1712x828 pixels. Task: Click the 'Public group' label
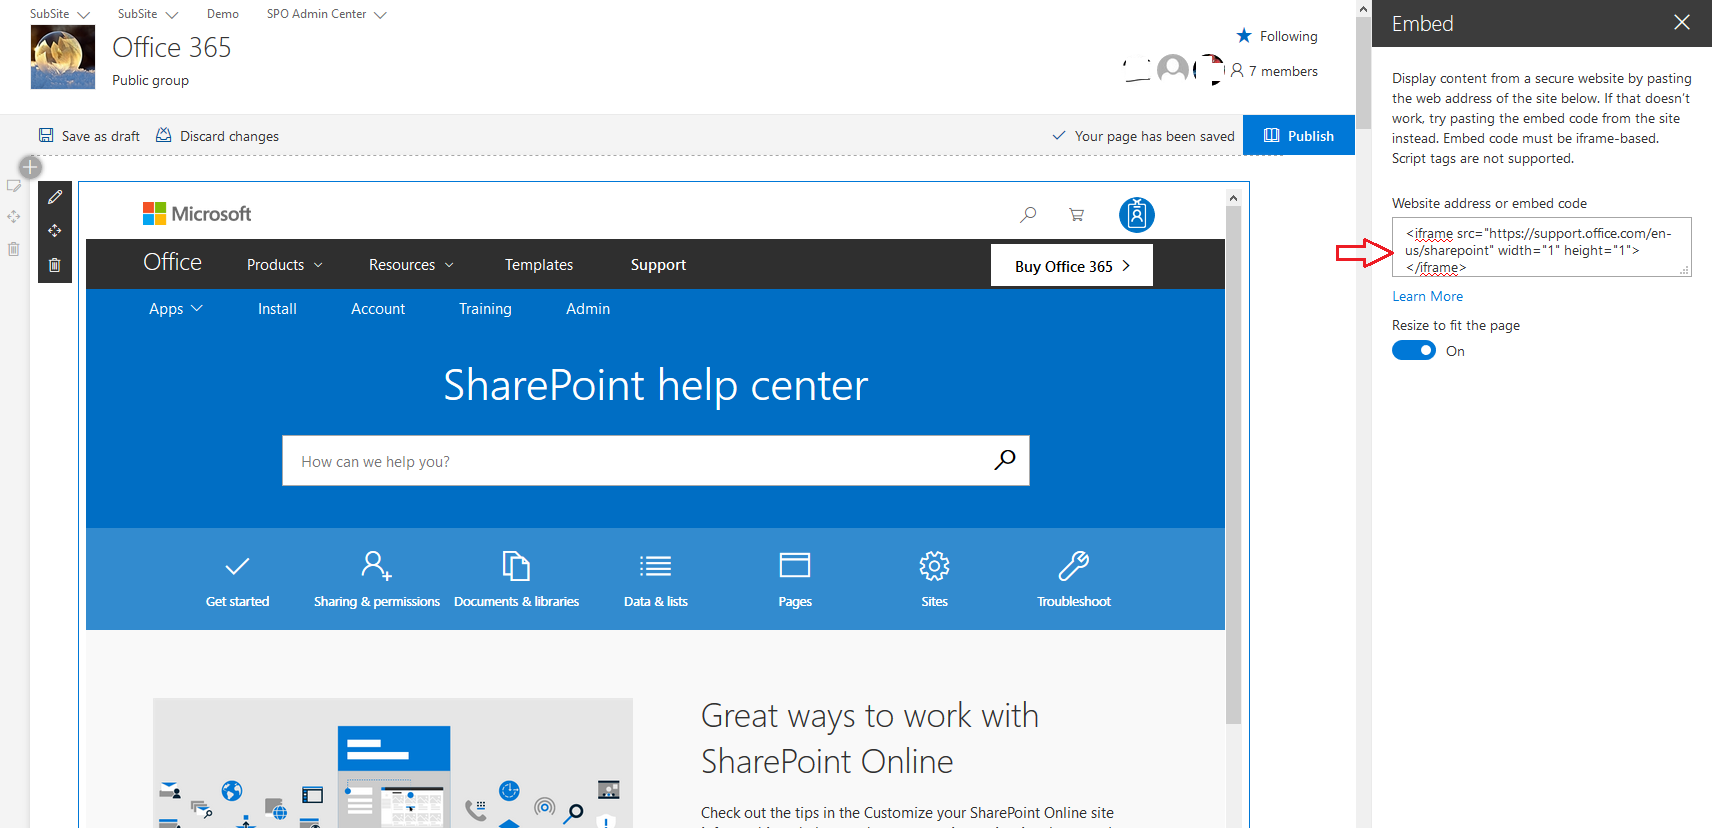coord(150,80)
